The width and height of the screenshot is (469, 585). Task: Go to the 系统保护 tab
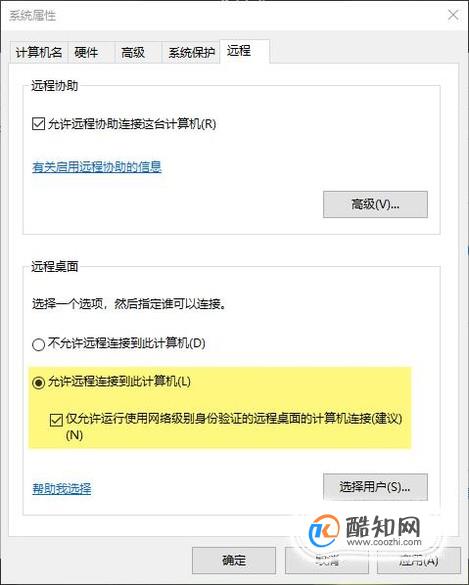tap(191, 52)
